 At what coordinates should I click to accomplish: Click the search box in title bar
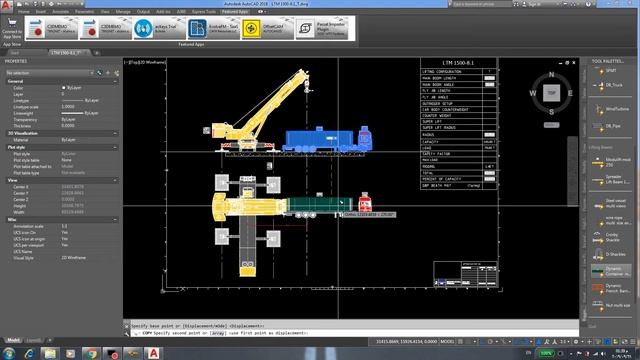tap(482, 4)
